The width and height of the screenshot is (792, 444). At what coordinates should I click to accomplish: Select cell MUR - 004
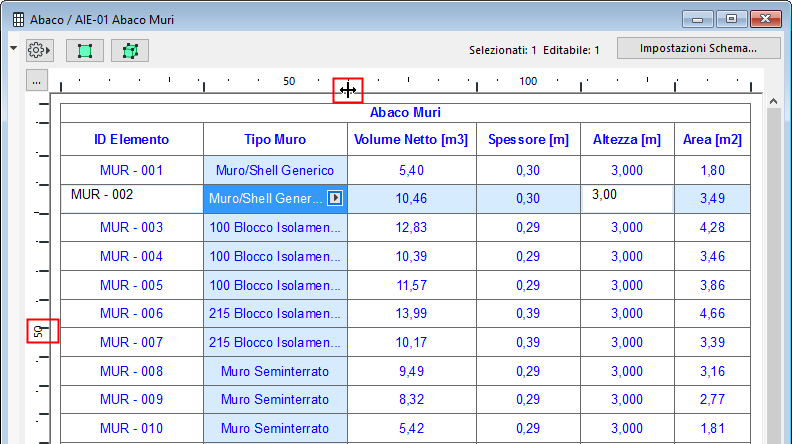(x=132, y=256)
